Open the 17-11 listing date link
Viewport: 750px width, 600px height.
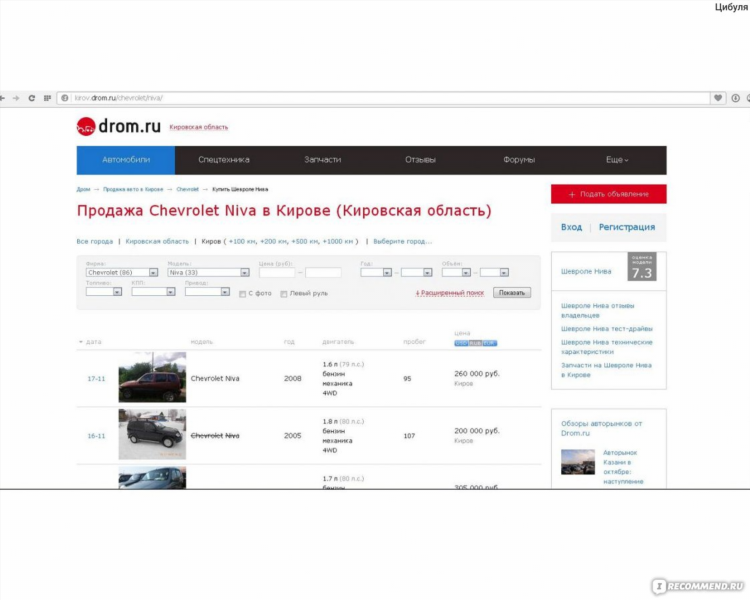click(96, 379)
